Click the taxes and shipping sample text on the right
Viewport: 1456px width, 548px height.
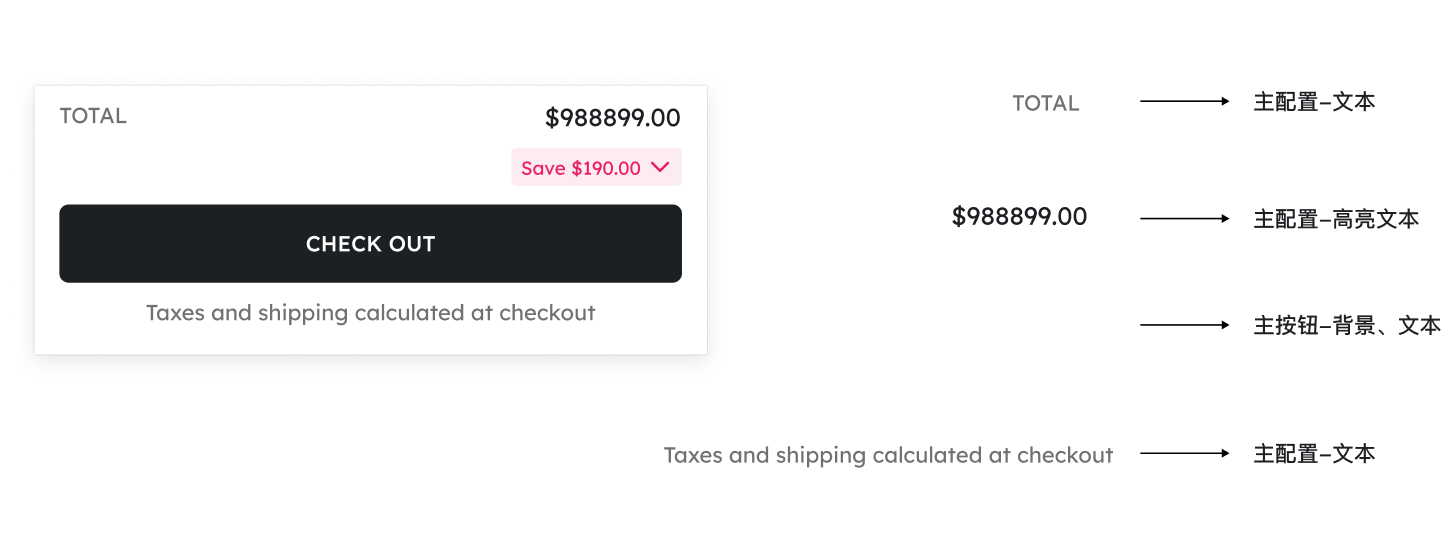coord(888,455)
